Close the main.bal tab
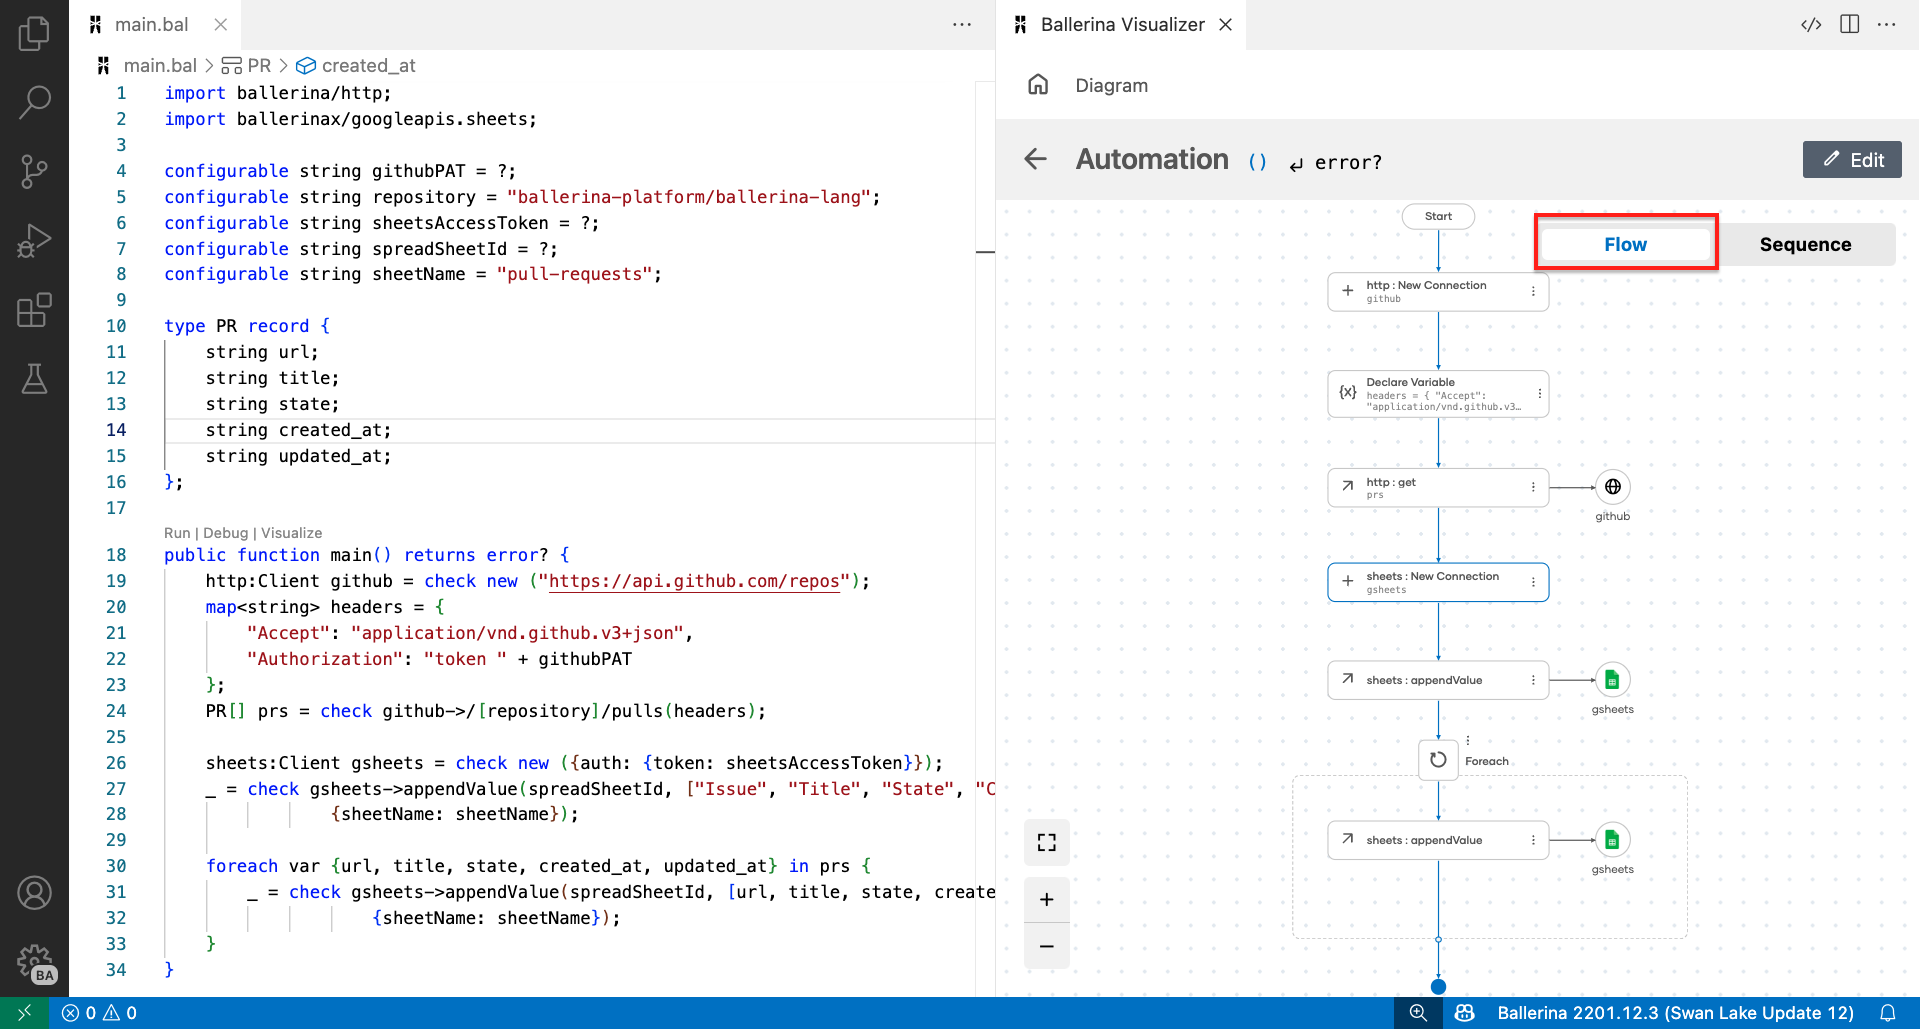Image resolution: width=1920 pixels, height=1029 pixels. tap(221, 24)
